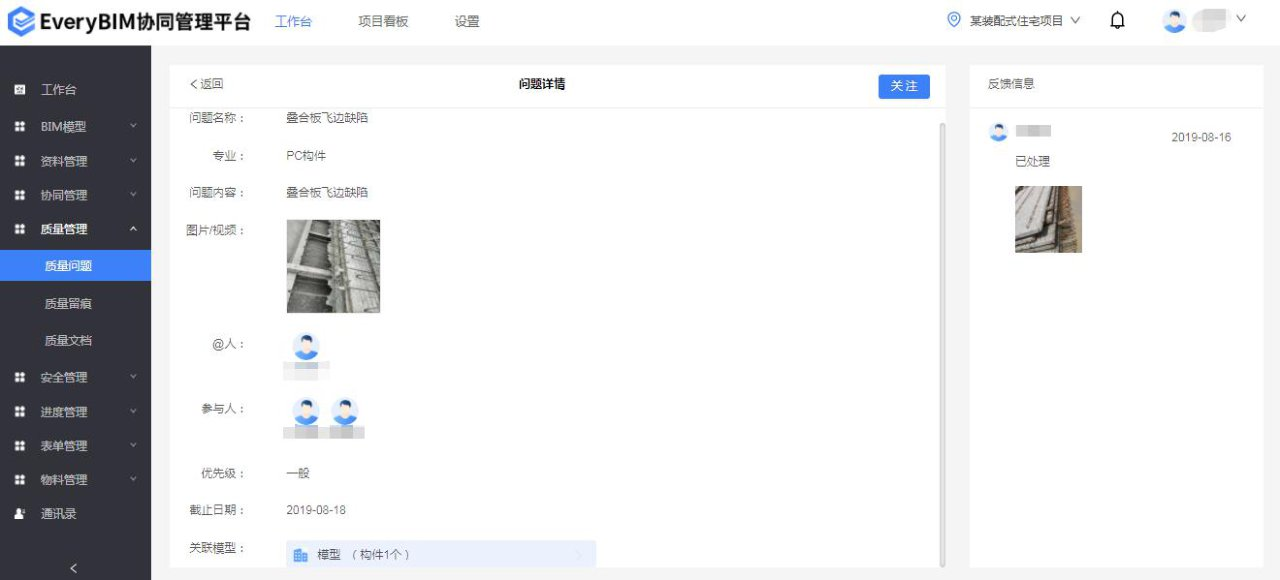Click the 协同管理 sidebar icon
Image resolution: width=1280 pixels, height=580 pixels.
[x=19, y=195]
